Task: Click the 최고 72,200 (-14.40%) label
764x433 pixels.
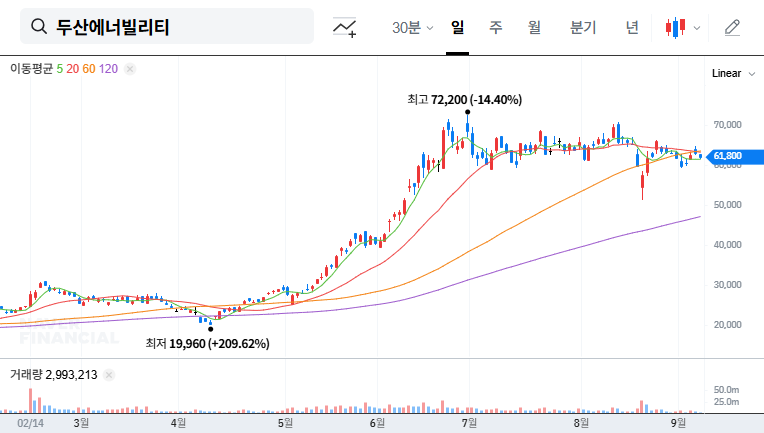Action: [464, 100]
